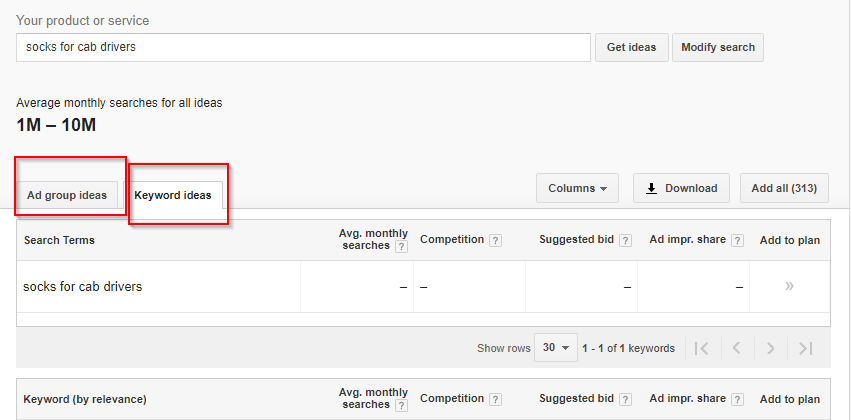Click help icon beside upper Ad impr. share
Screen dimensions: 851x420
point(737,240)
